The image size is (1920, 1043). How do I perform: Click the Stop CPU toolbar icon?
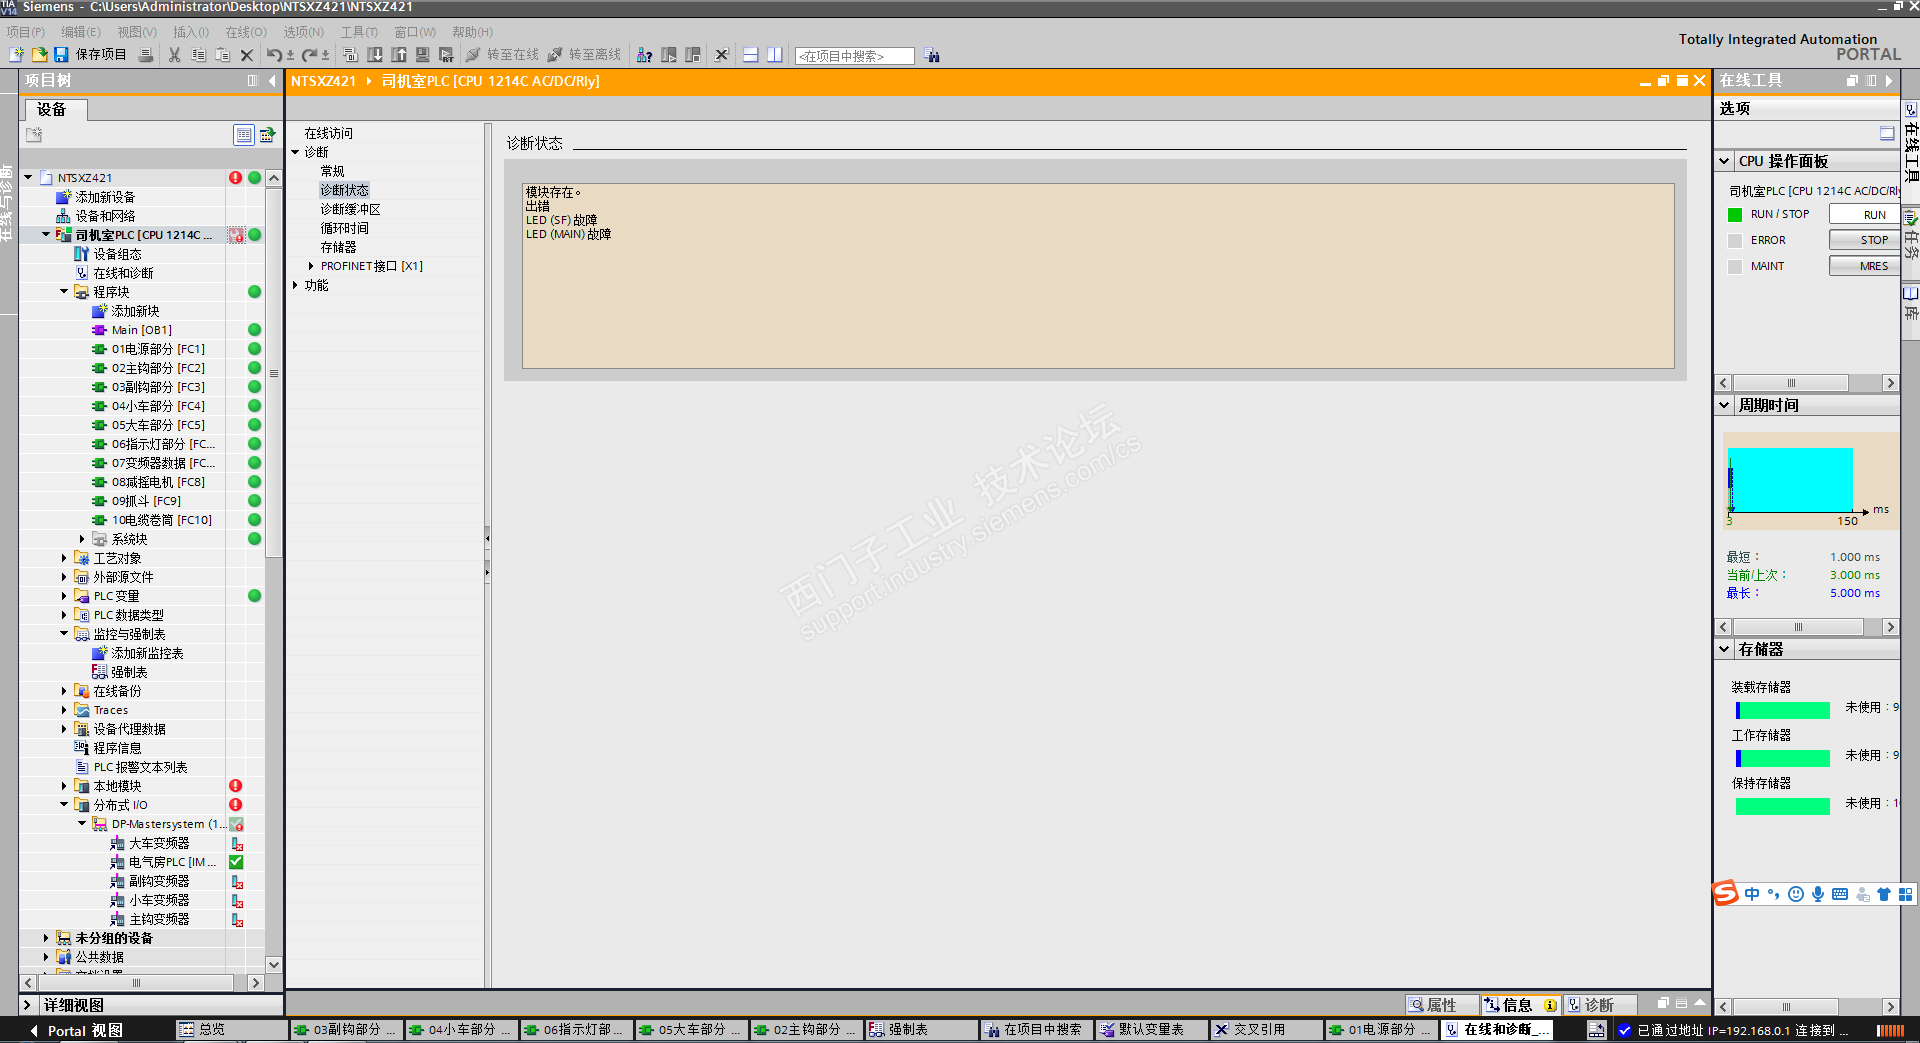click(x=693, y=55)
